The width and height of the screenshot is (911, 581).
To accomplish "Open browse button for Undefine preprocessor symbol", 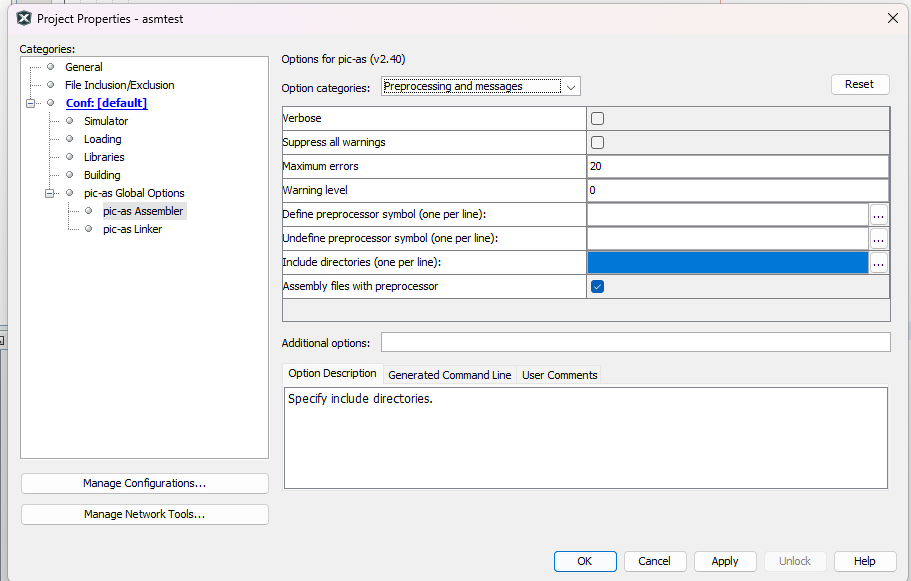I will click(x=879, y=239).
